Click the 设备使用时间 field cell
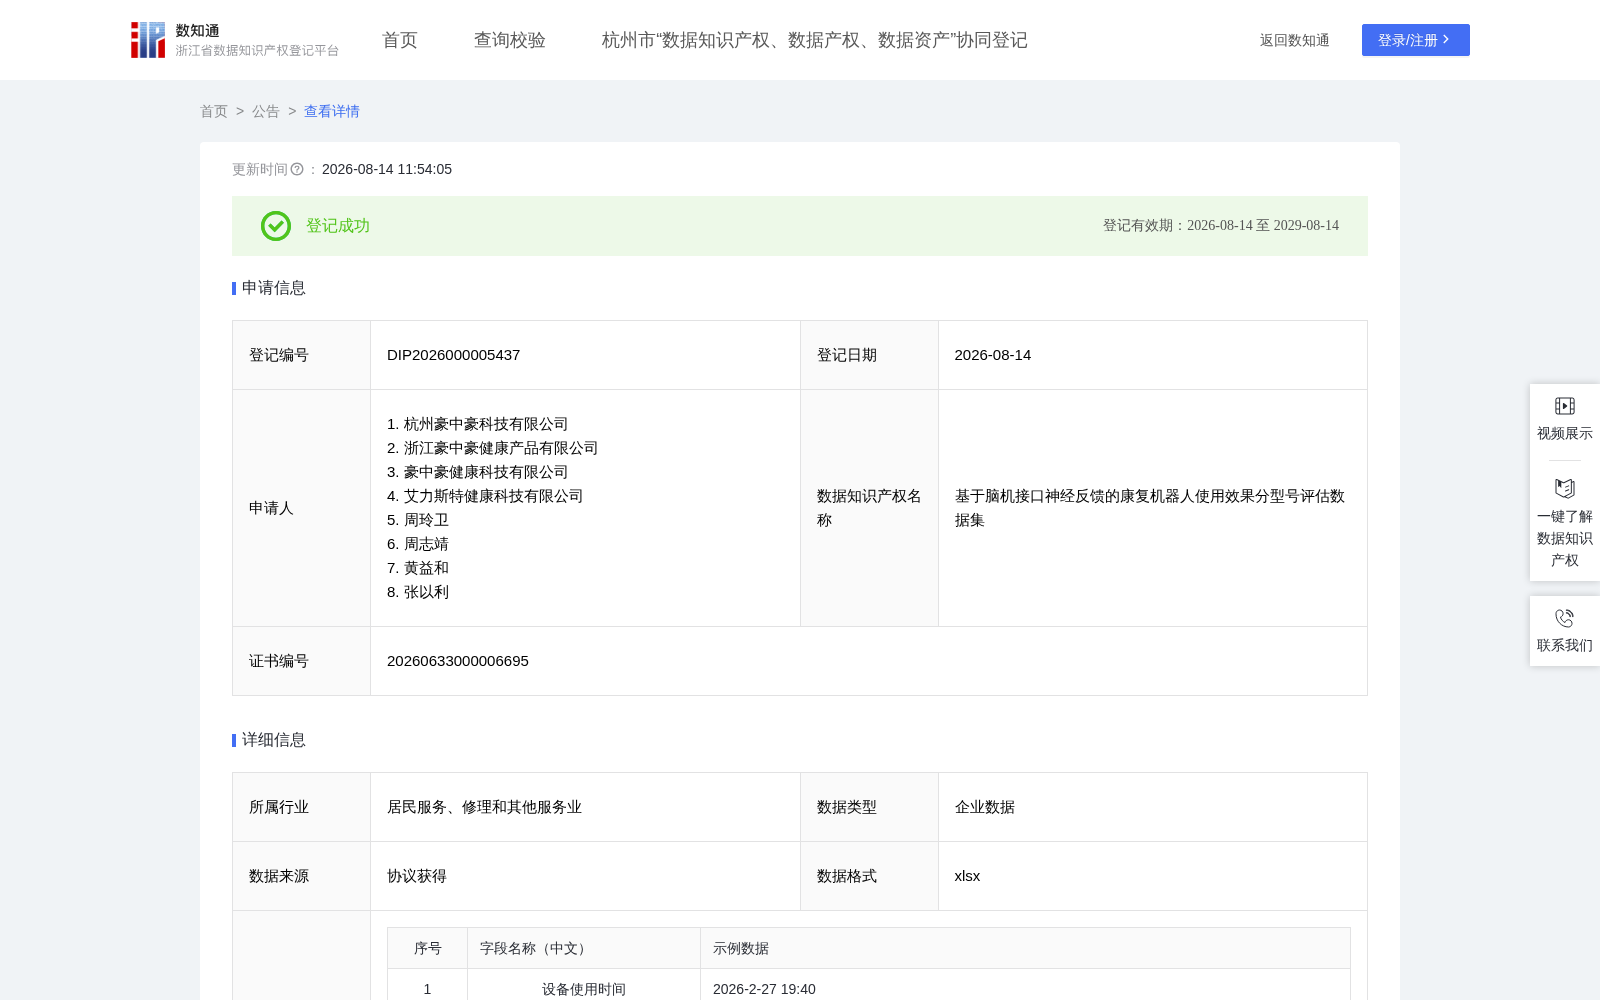The height and width of the screenshot is (1000, 1600). pyautogui.click(x=584, y=989)
